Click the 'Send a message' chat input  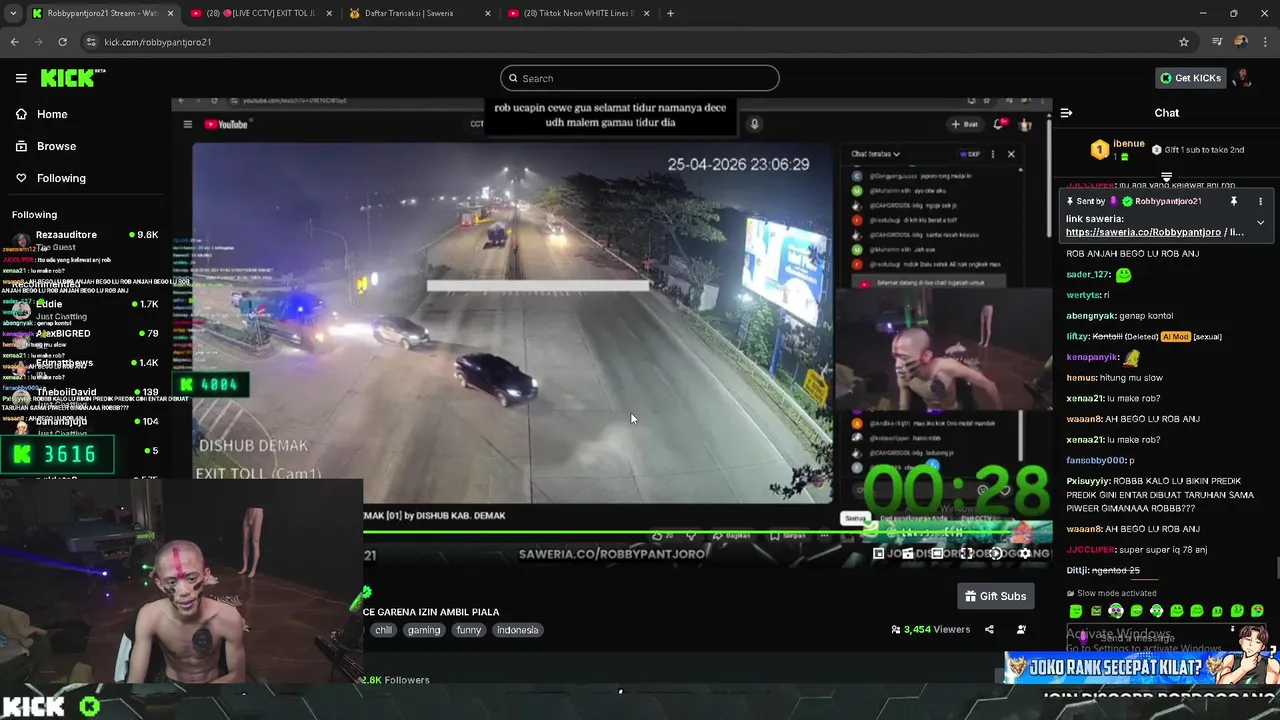click(1166, 638)
